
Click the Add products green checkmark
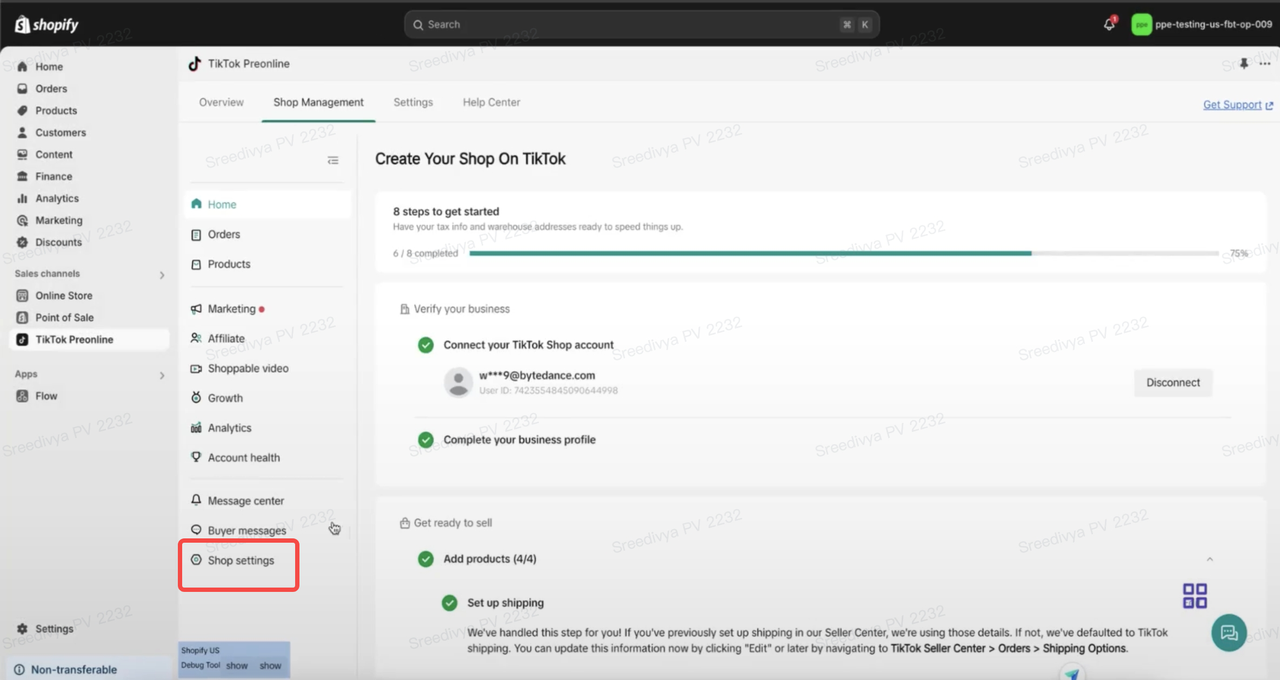click(426, 559)
